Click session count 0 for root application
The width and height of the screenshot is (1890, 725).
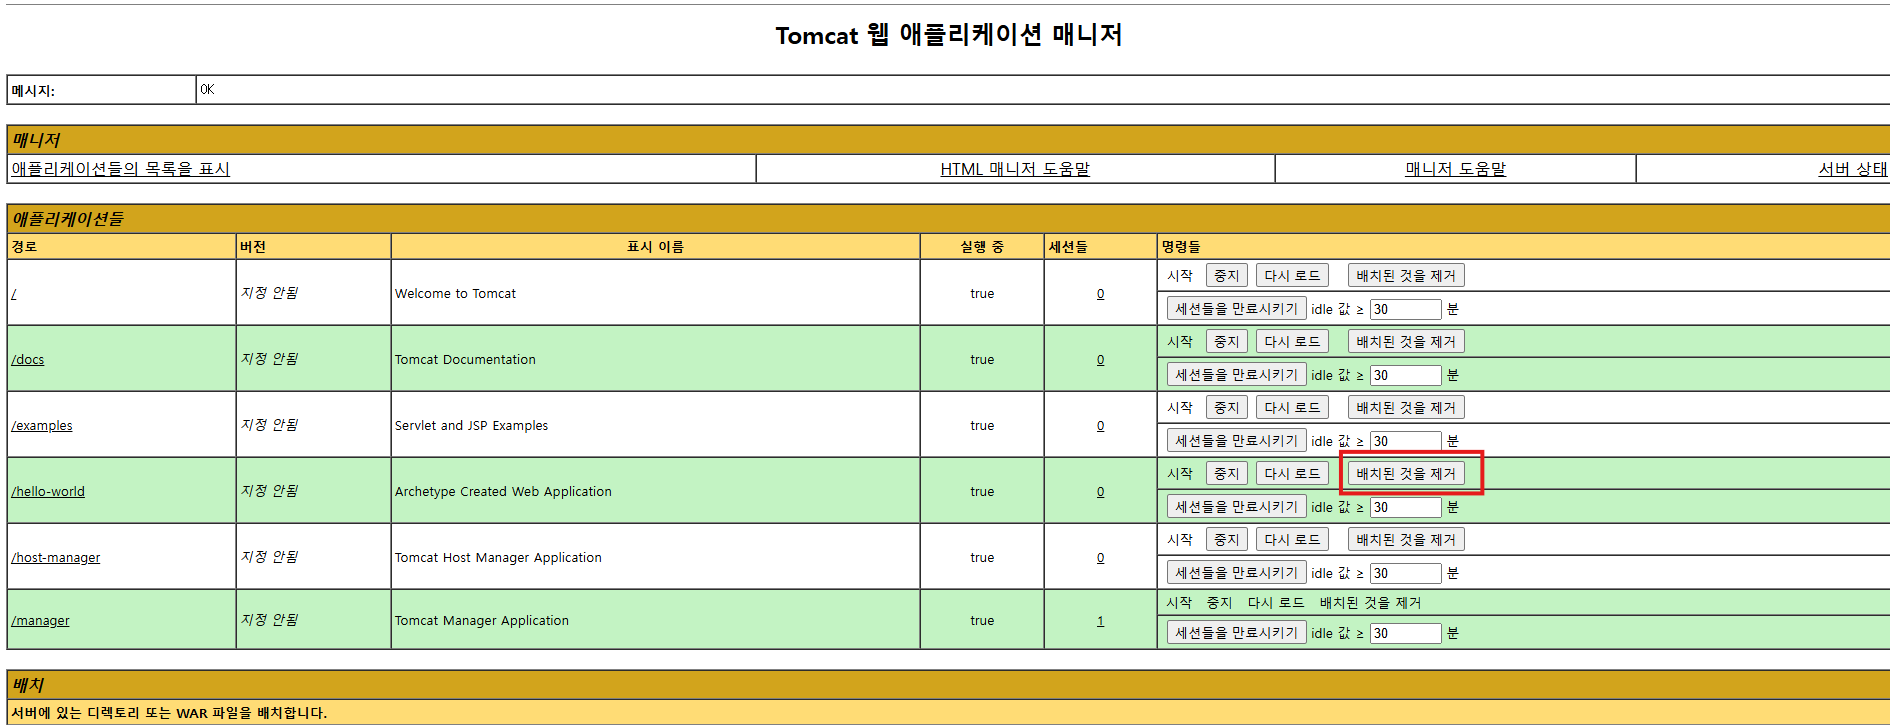[1100, 294]
